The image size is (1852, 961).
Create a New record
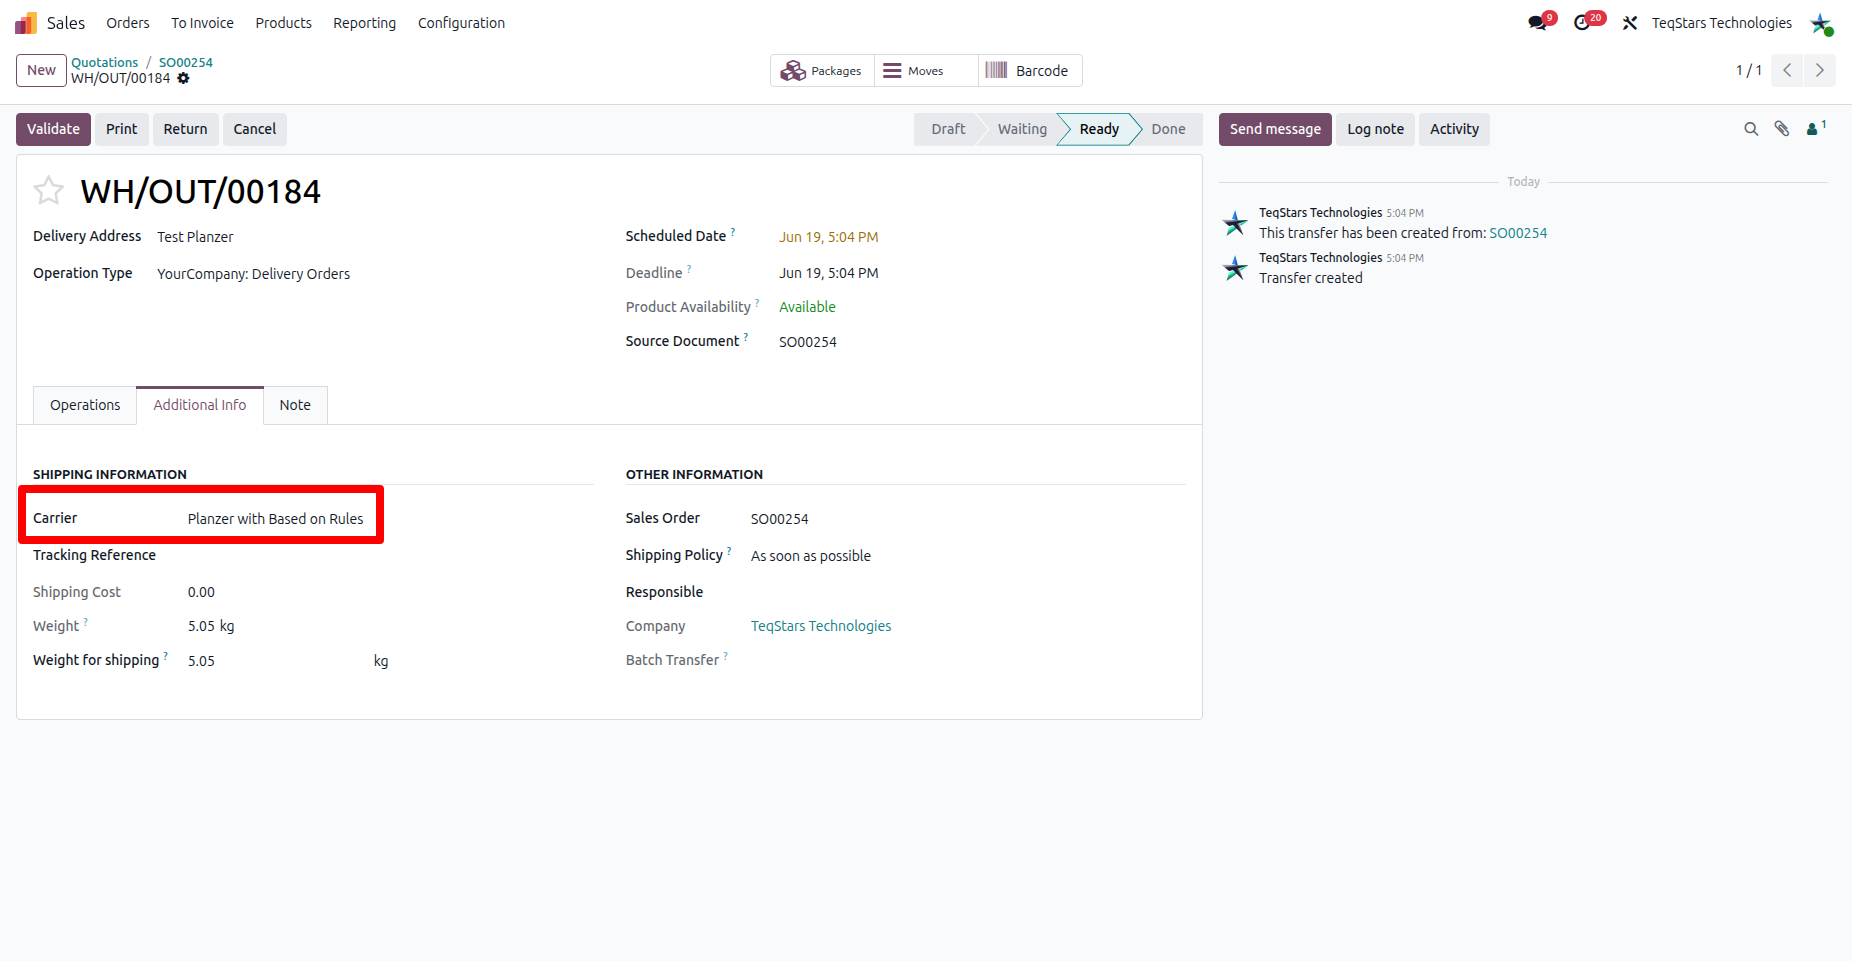[41, 70]
